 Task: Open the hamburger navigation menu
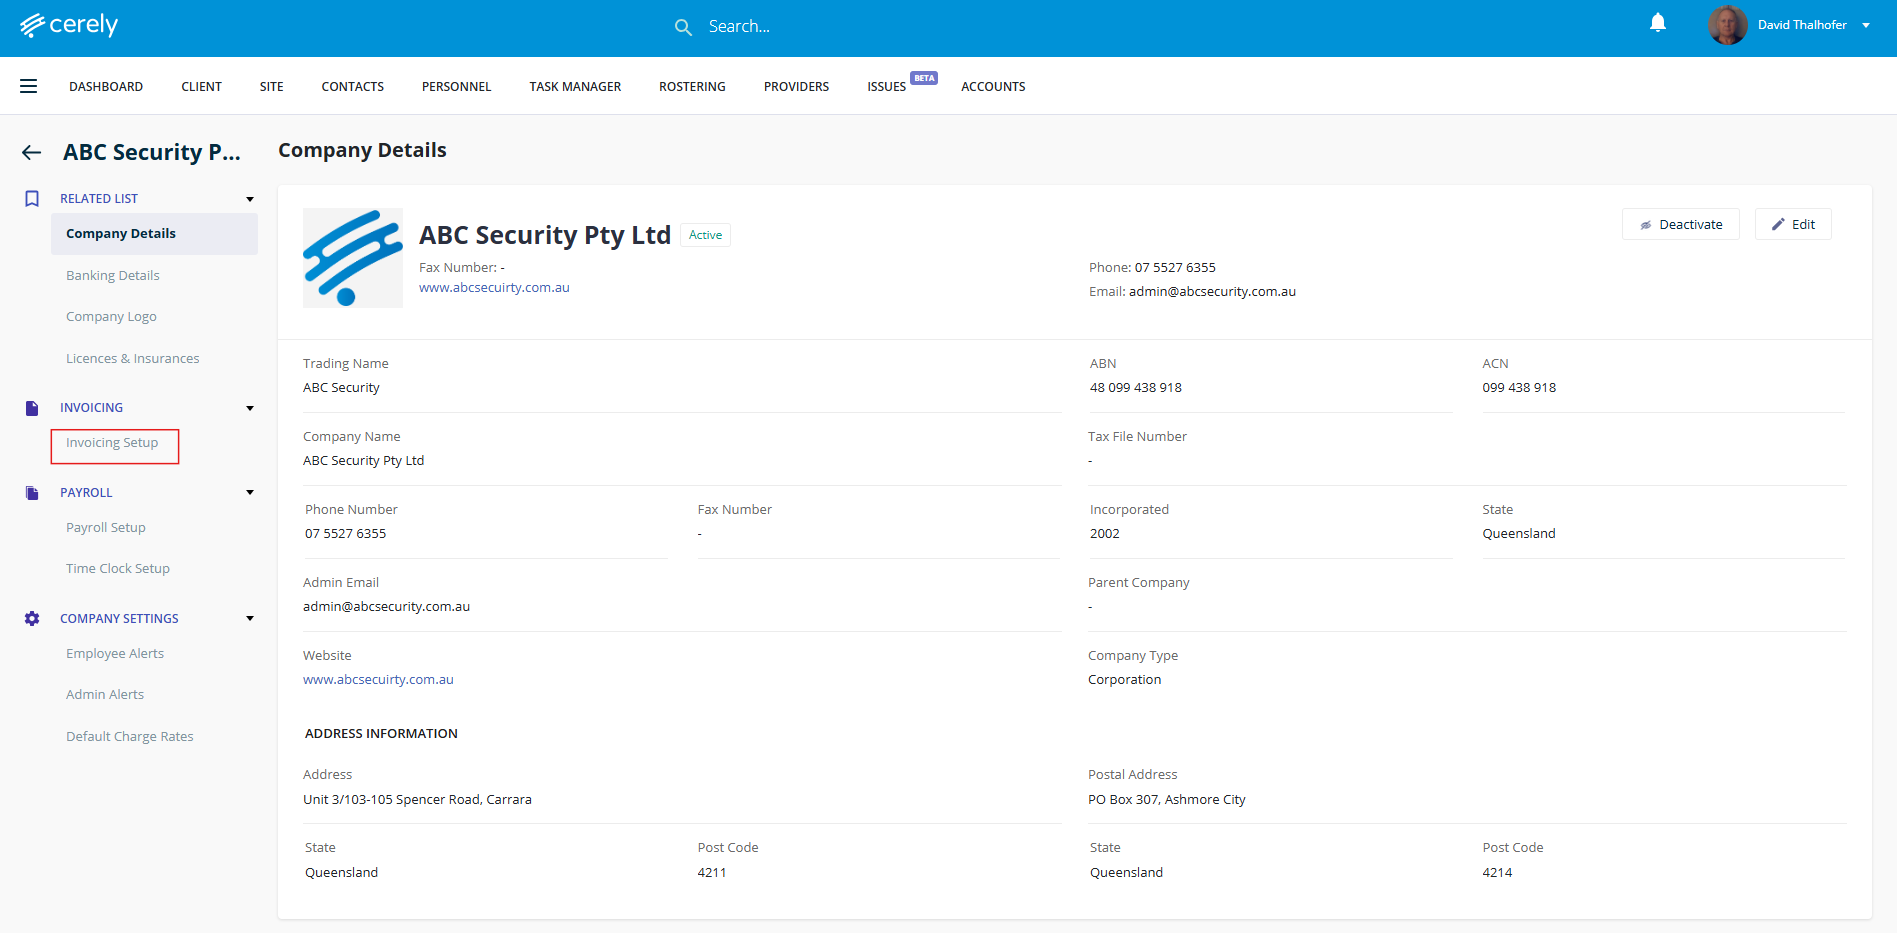[x=29, y=86]
